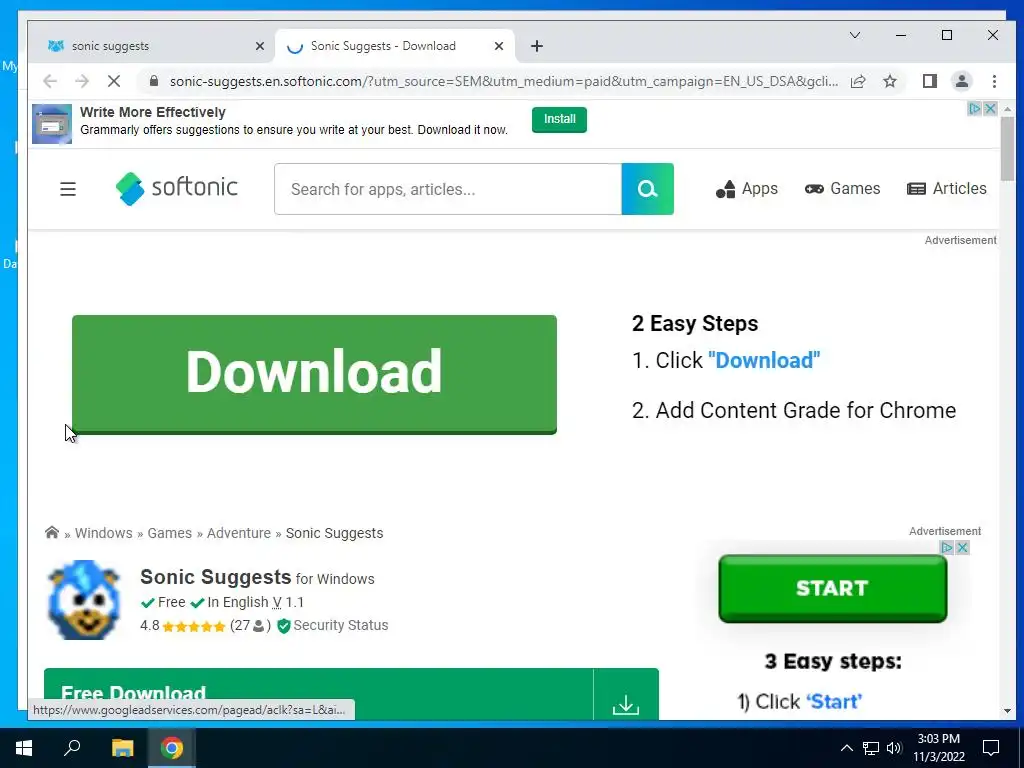This screenshot has height=768, width=1024.
Task: Click the vertical scrollbar thumb
Action: [1007, 149]
